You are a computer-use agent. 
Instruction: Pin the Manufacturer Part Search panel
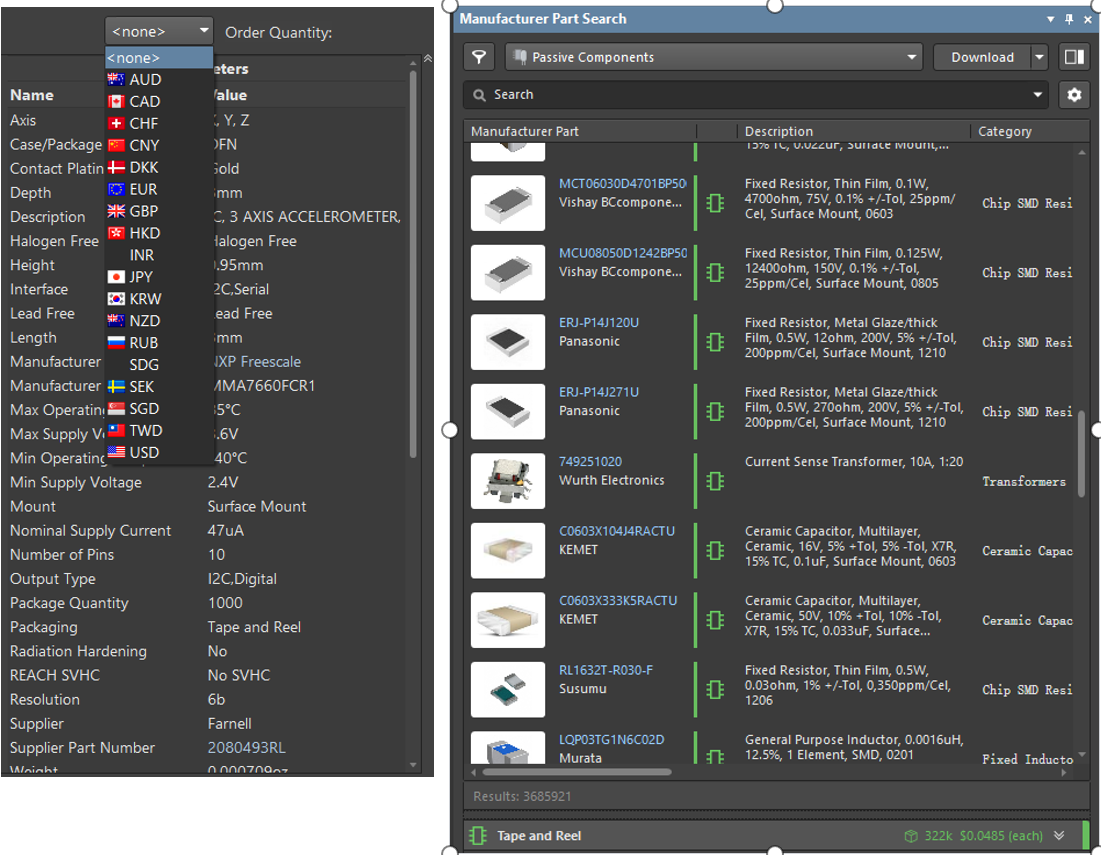(x=1069, y=20)
